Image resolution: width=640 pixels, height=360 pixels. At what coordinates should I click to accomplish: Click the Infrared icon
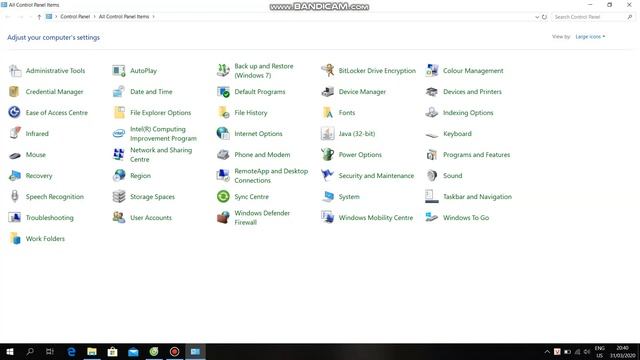click(x=15, y=133)
